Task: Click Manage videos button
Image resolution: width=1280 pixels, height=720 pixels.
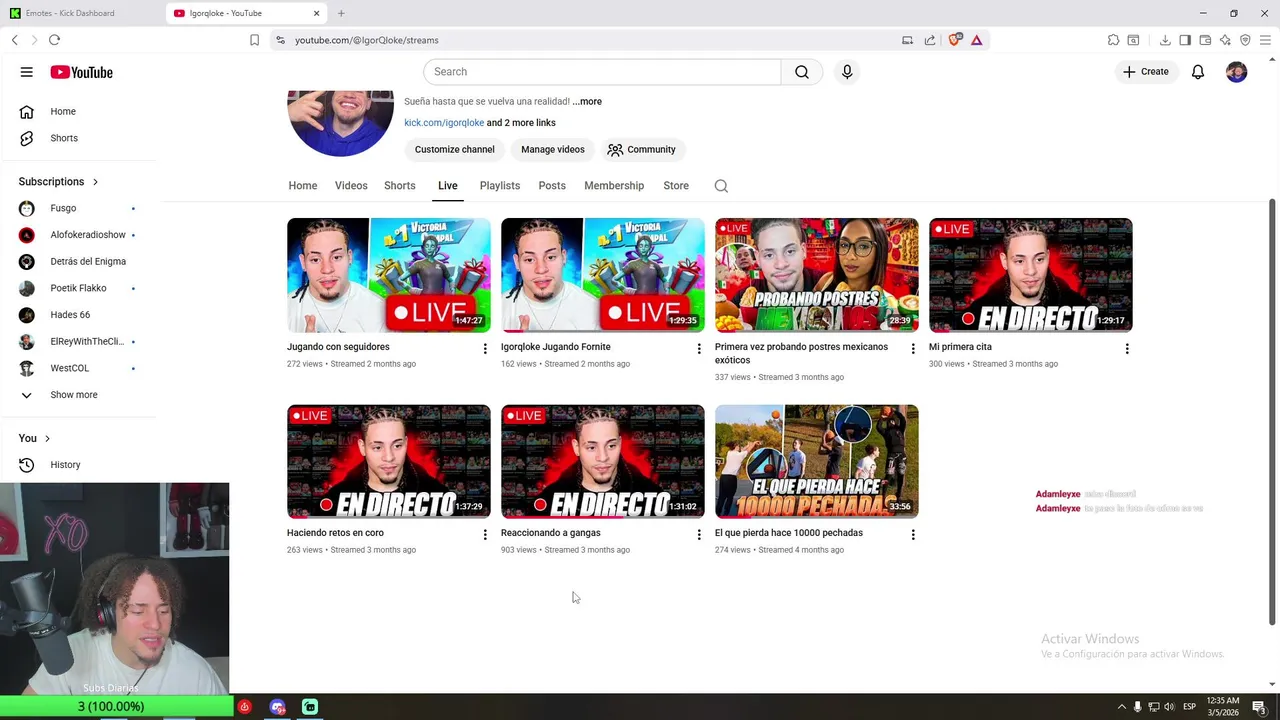Action: (553, 150)
